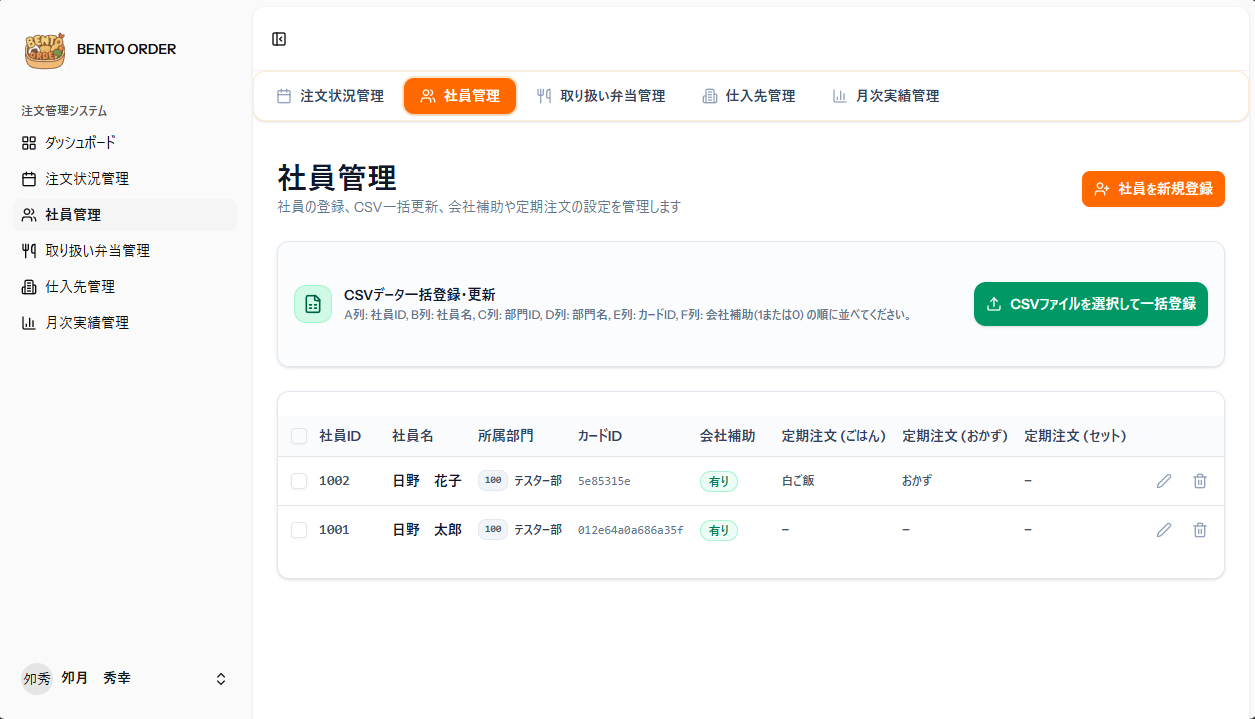This screenshot has width=1255, height=719.
Task: Open the 月次実績管理 top tab
Action: click(886, 96)
